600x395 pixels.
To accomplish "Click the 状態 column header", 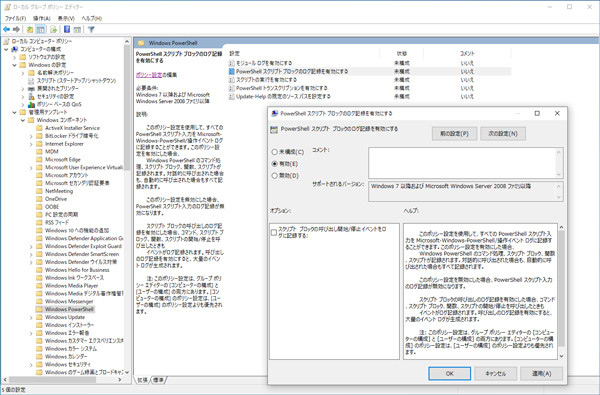I will pos(402,54).
